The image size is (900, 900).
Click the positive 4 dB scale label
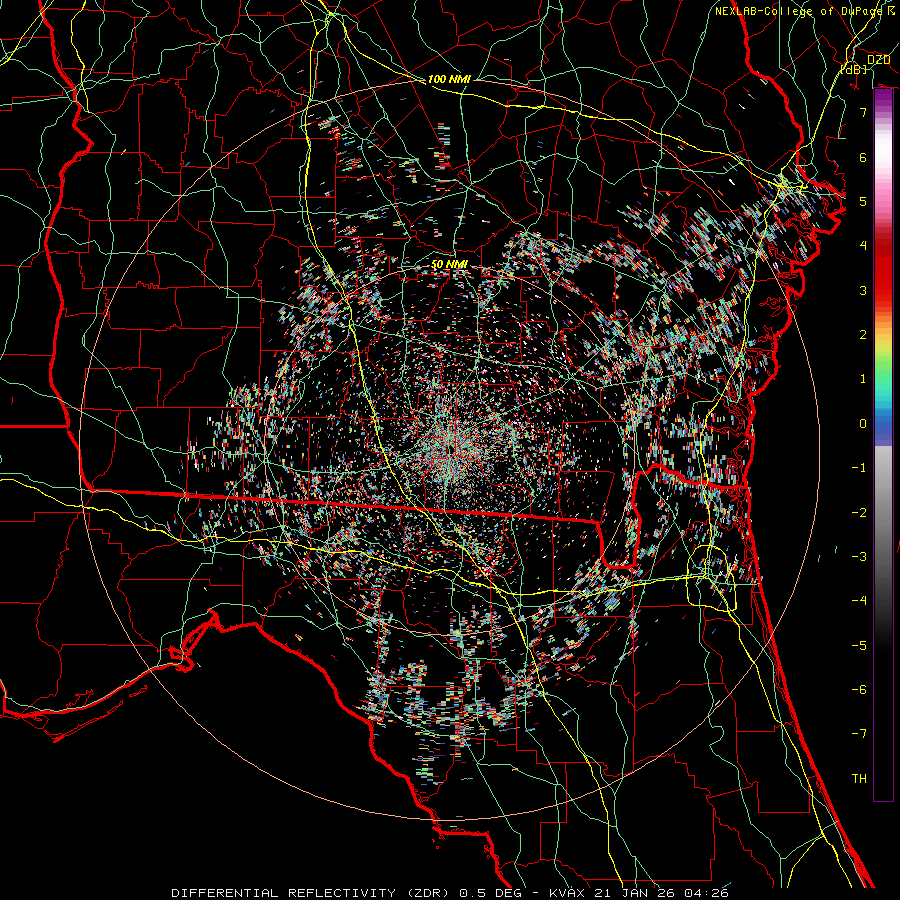point(863,246)
